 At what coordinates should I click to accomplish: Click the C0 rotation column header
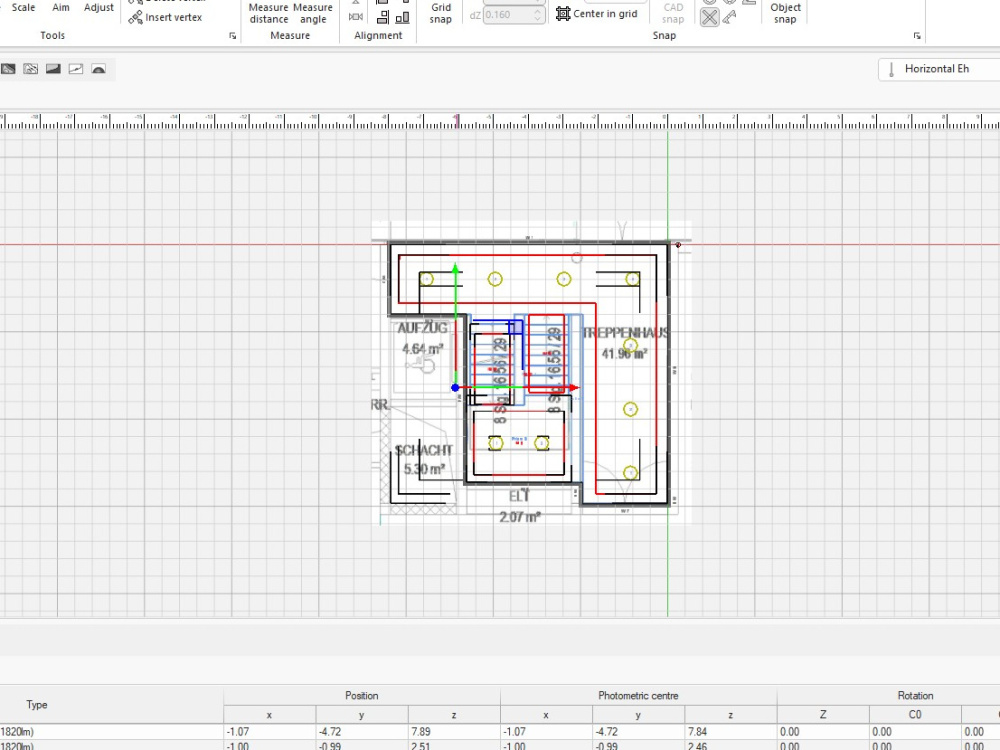(x=915, y=714)
